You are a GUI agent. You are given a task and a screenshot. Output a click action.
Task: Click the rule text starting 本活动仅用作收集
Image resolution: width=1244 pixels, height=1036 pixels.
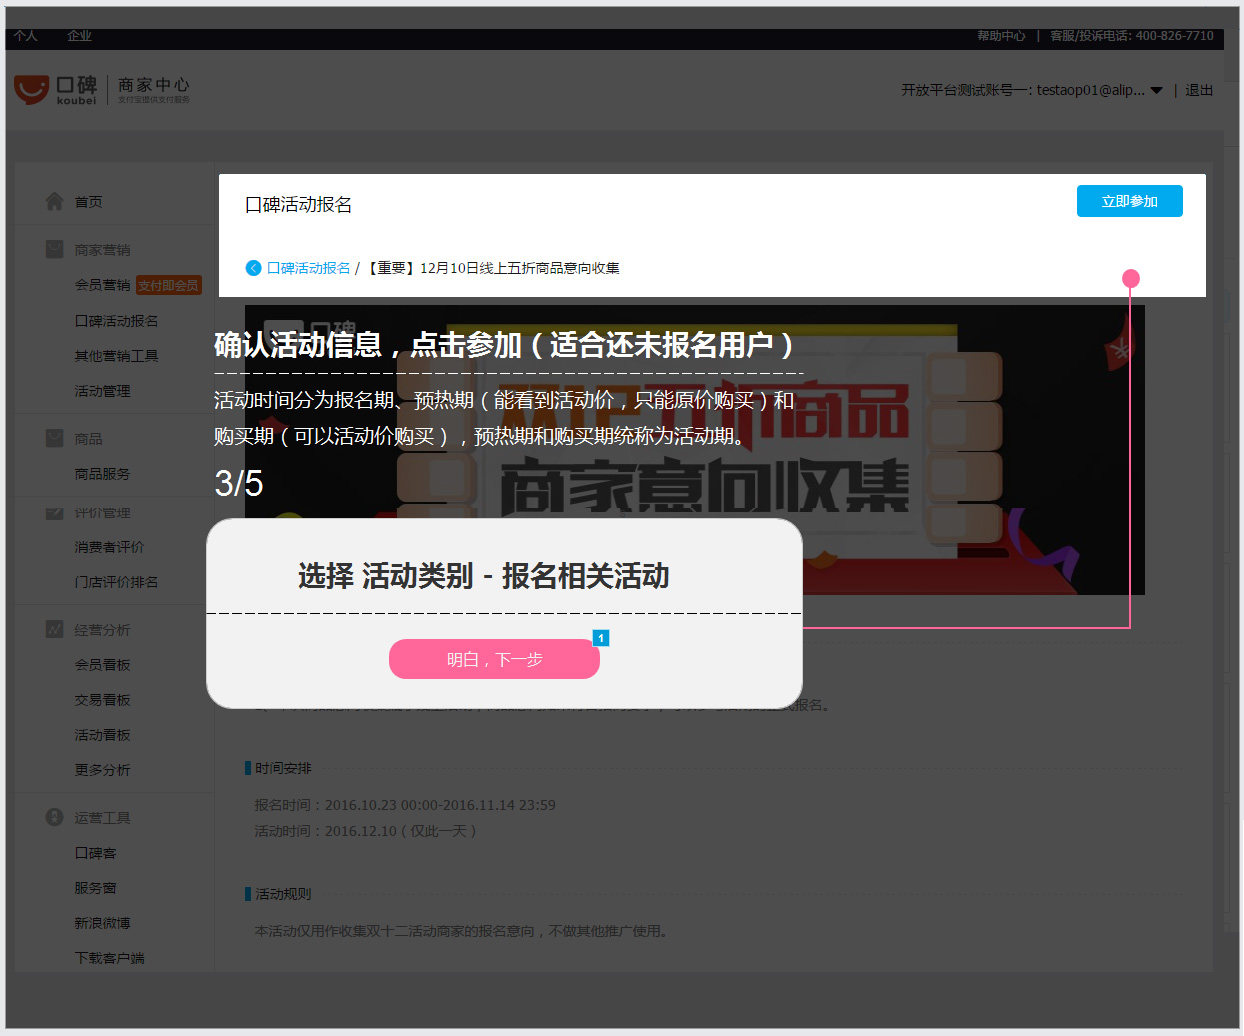461,931
